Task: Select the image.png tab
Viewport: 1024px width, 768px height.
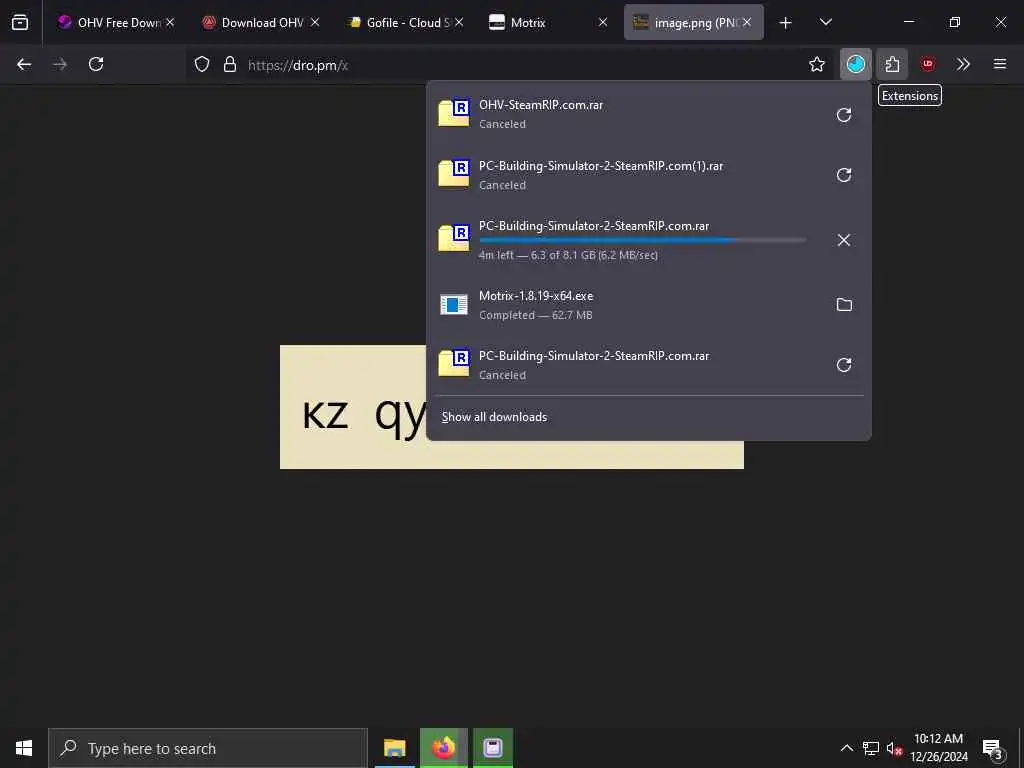Action: pos(694,22)
